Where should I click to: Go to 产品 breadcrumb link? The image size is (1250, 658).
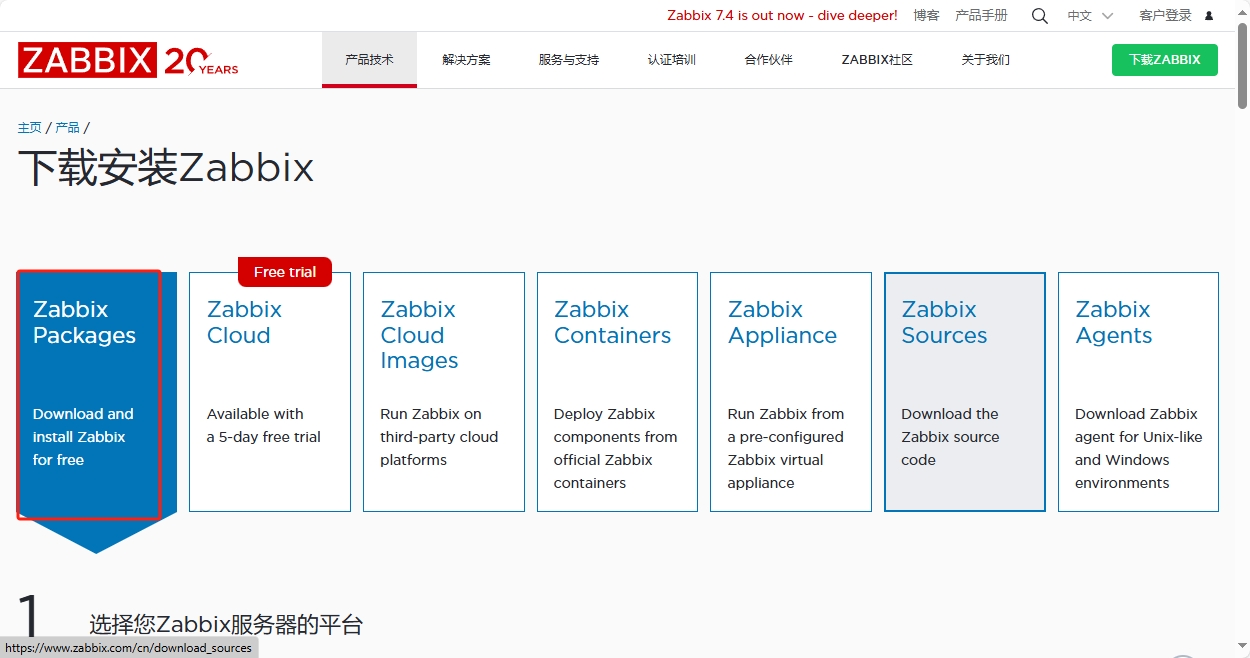[67, 128]
